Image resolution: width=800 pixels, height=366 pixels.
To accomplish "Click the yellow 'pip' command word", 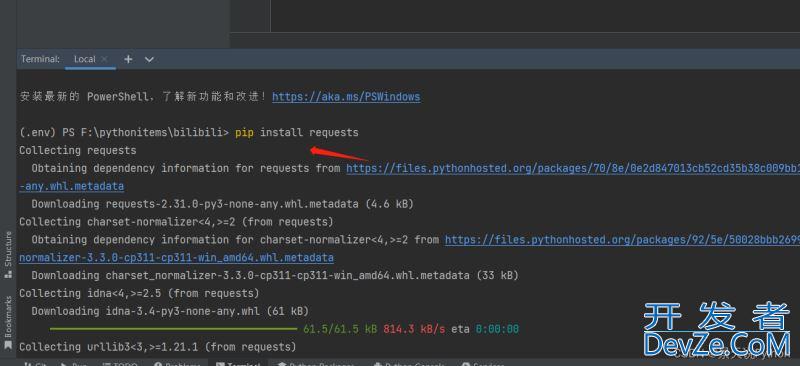I will point(244,133).
